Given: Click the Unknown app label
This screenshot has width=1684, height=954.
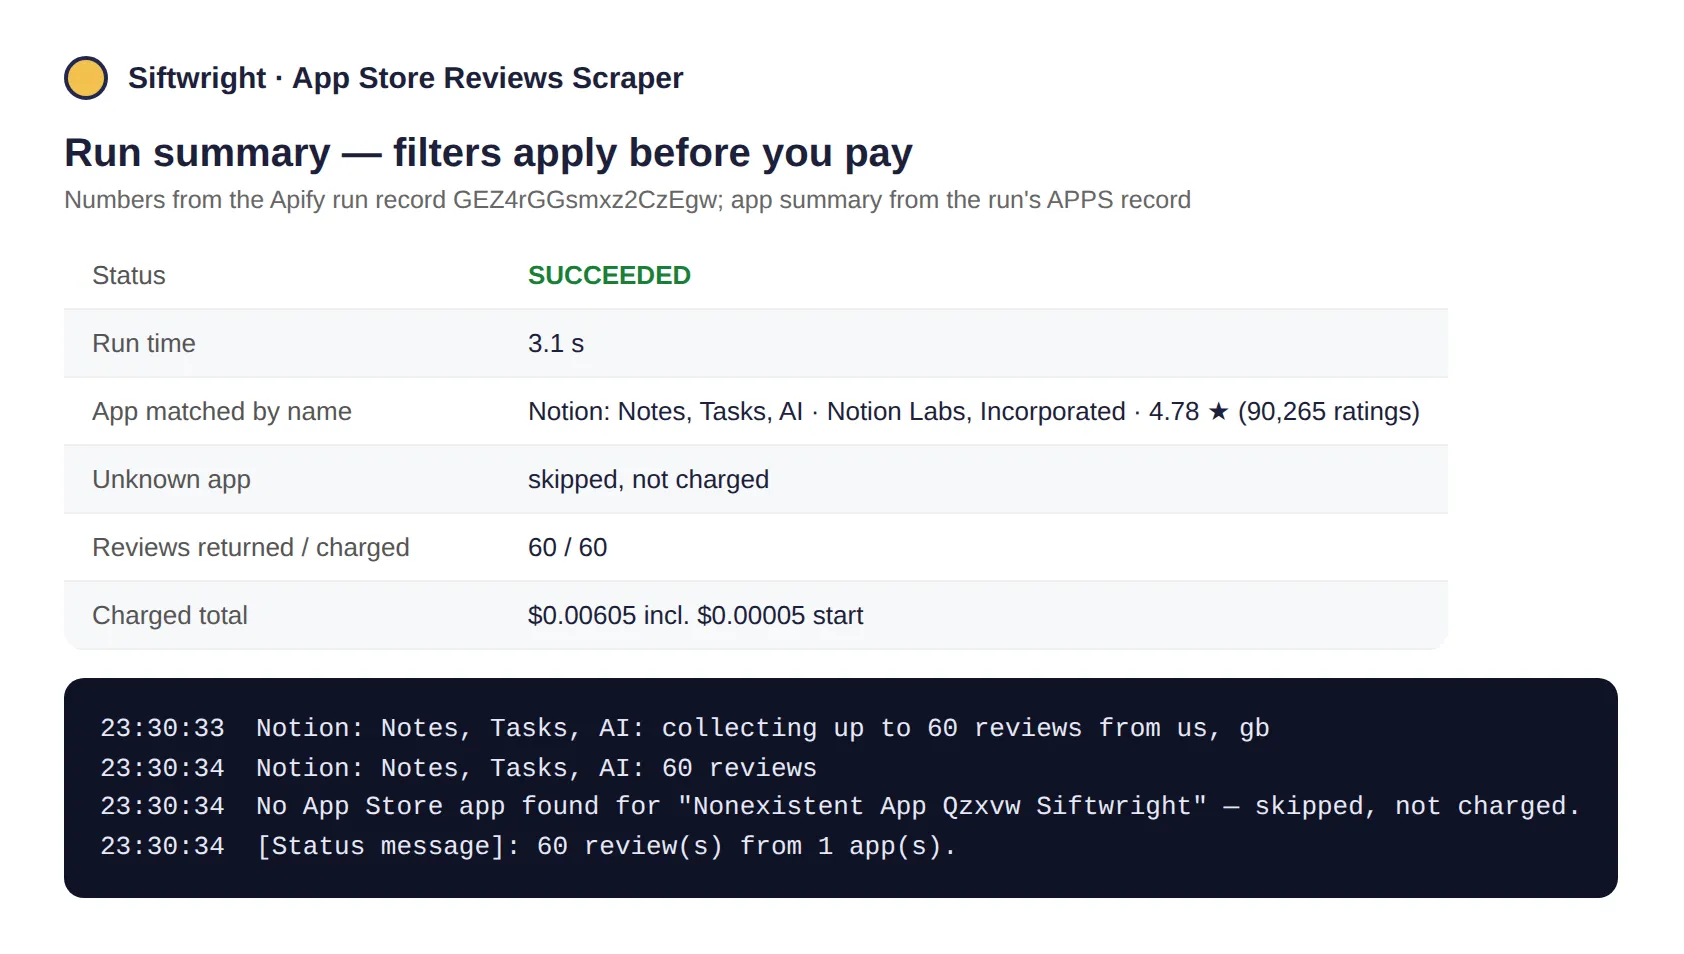Looking at the screenshot, I should [172, 479].
